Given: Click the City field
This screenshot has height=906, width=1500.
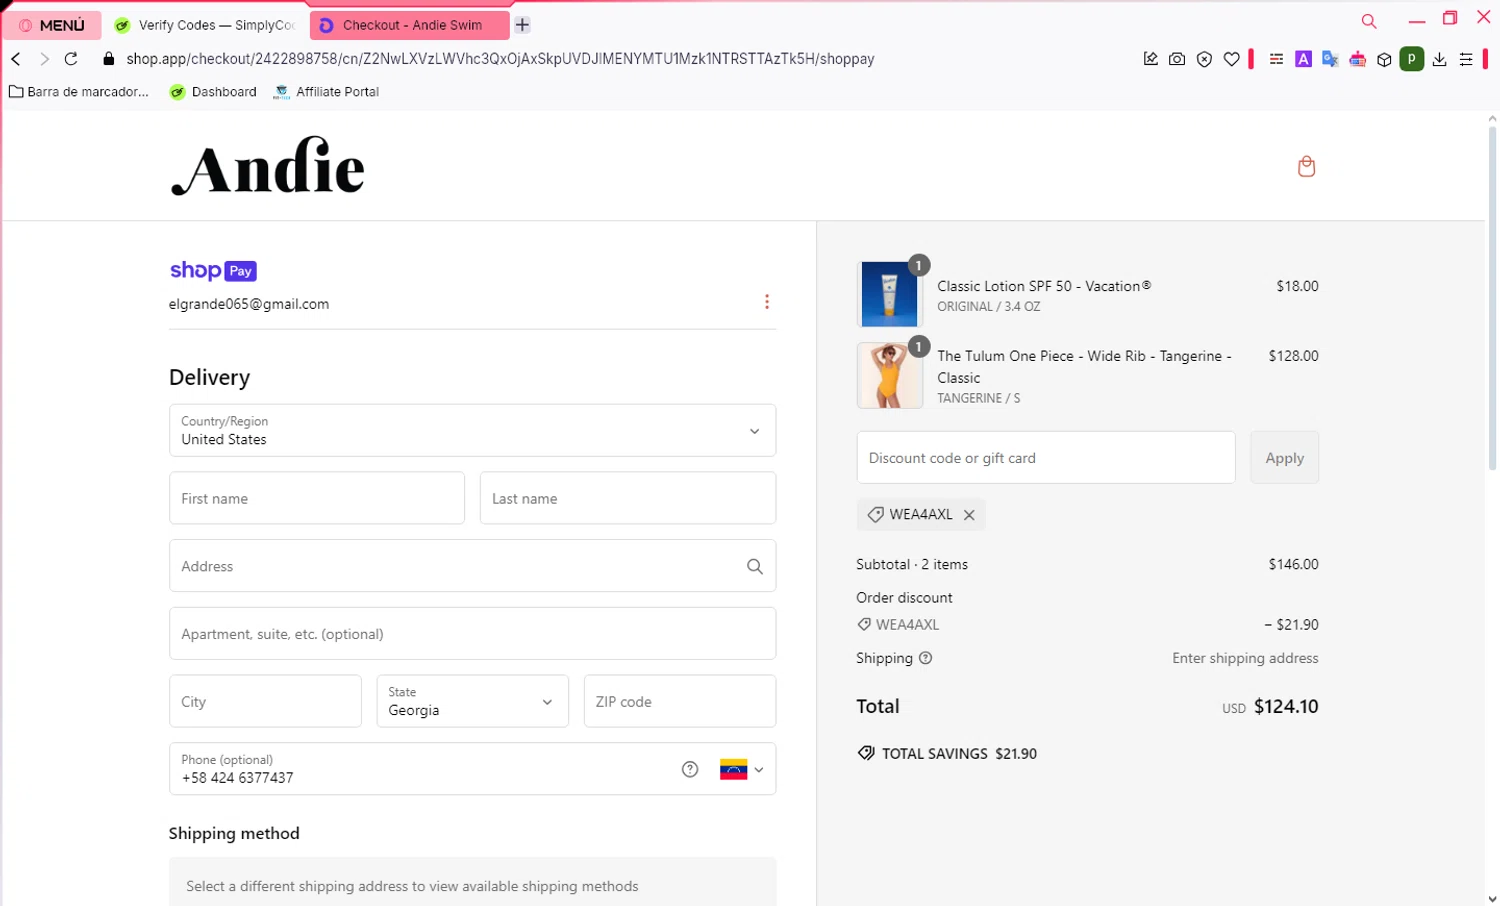Looking at the screenshot, I should [265, 701].
